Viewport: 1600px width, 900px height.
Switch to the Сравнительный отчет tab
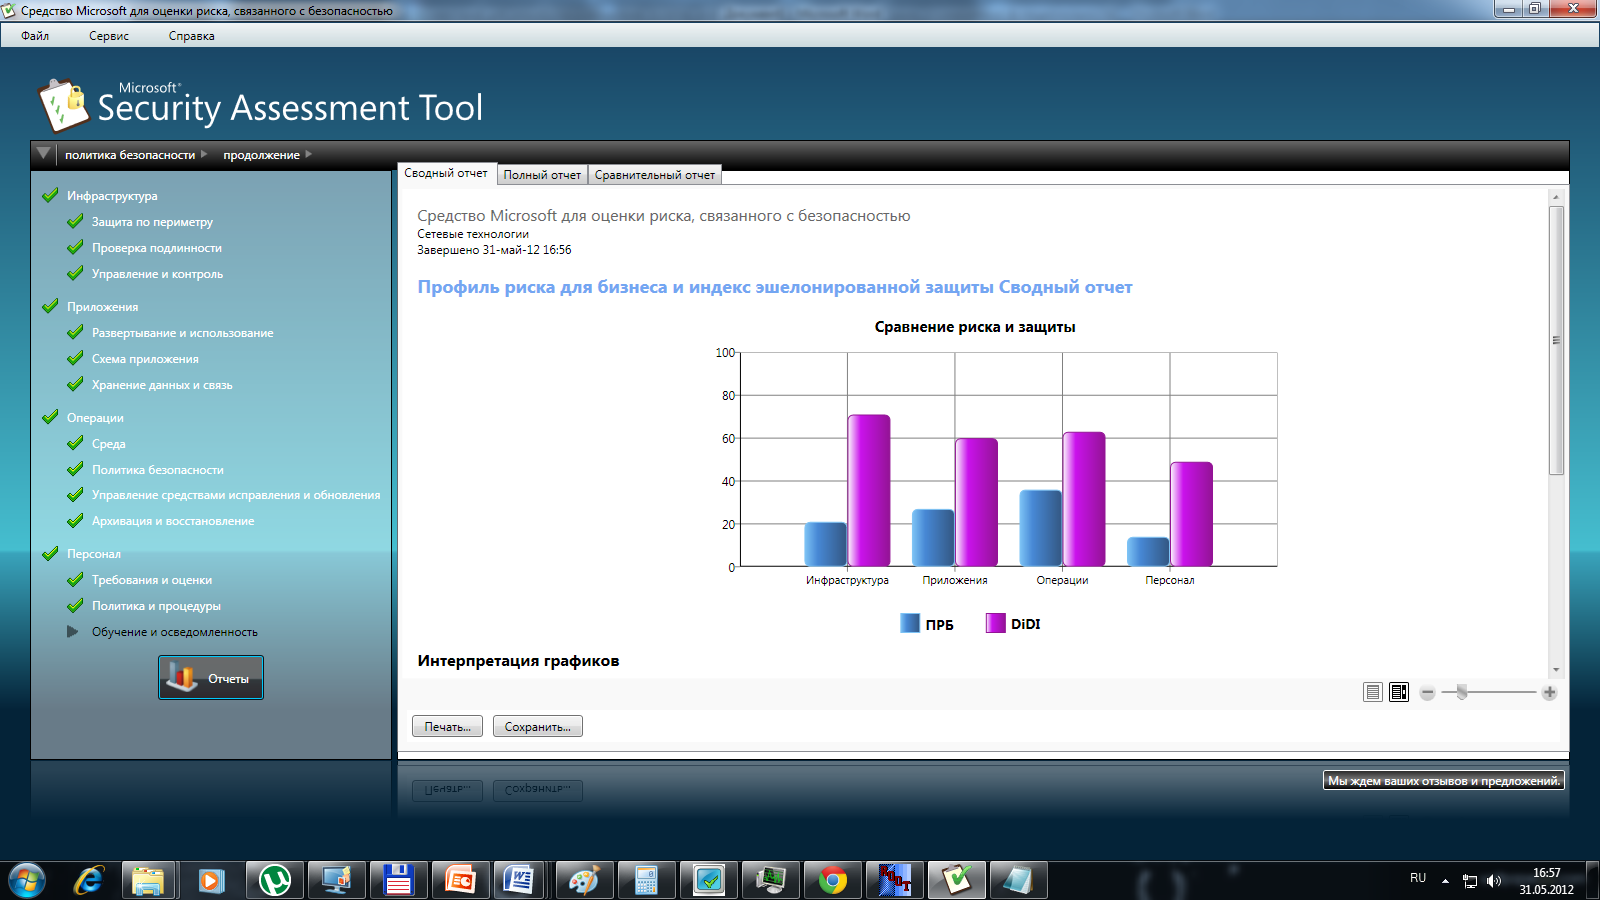point(655,175)
